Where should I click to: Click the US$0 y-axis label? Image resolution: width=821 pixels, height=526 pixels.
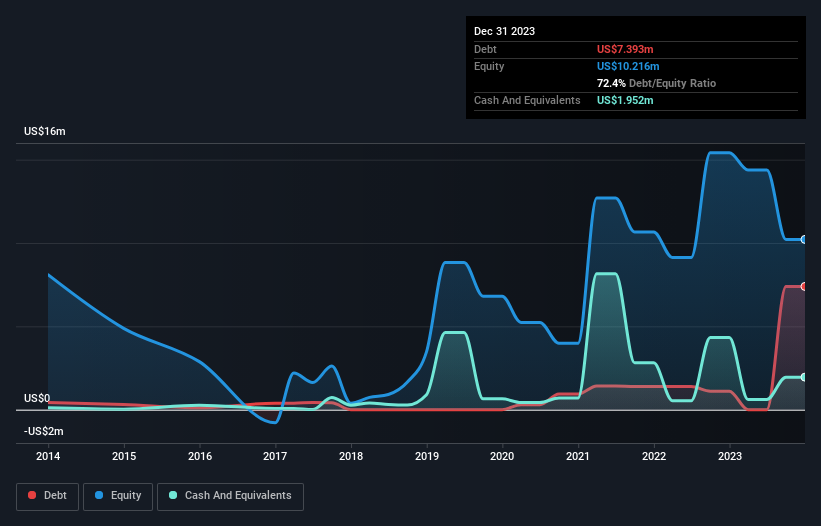pos(37,398)
